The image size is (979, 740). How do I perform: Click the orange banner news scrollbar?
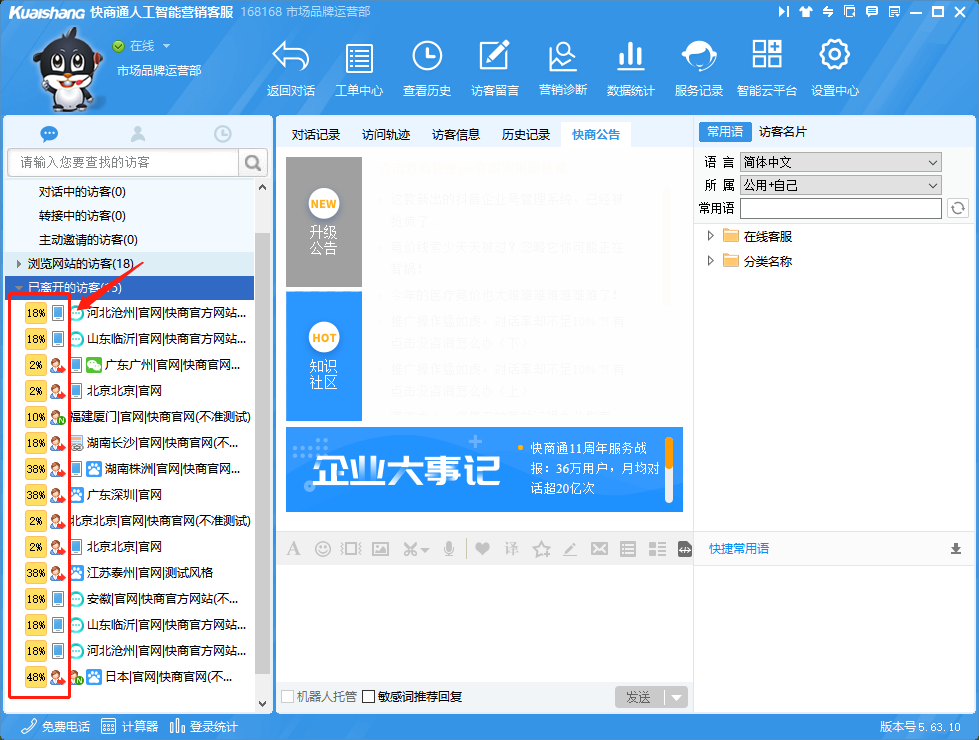coord(669,452)
